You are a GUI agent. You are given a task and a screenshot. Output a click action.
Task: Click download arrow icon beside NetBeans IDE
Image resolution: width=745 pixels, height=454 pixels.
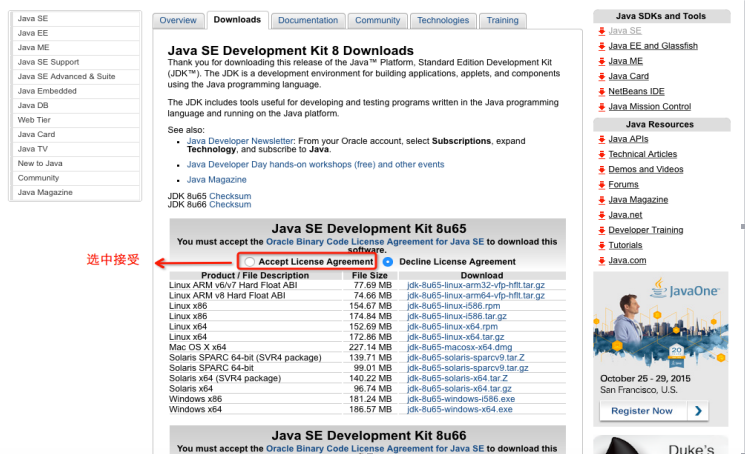(x=602, y=92)
